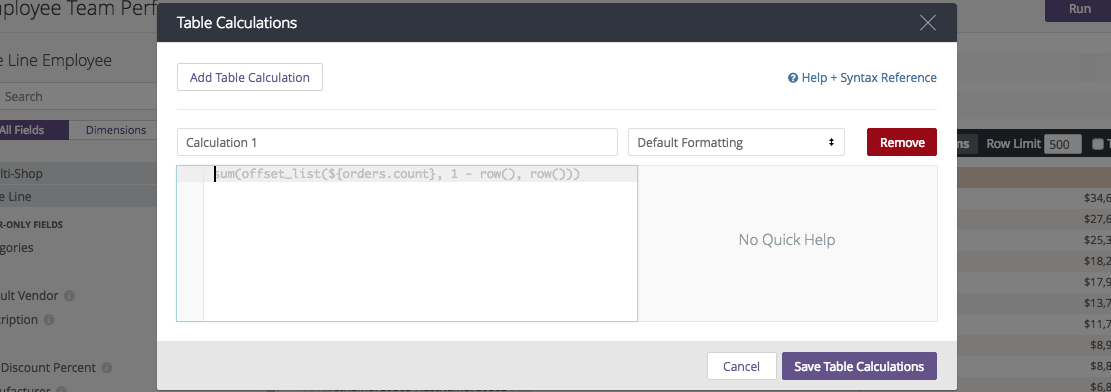Click the info icon next to Description field
Viewport: 1111px width, 392px height.
coord(49,320)
